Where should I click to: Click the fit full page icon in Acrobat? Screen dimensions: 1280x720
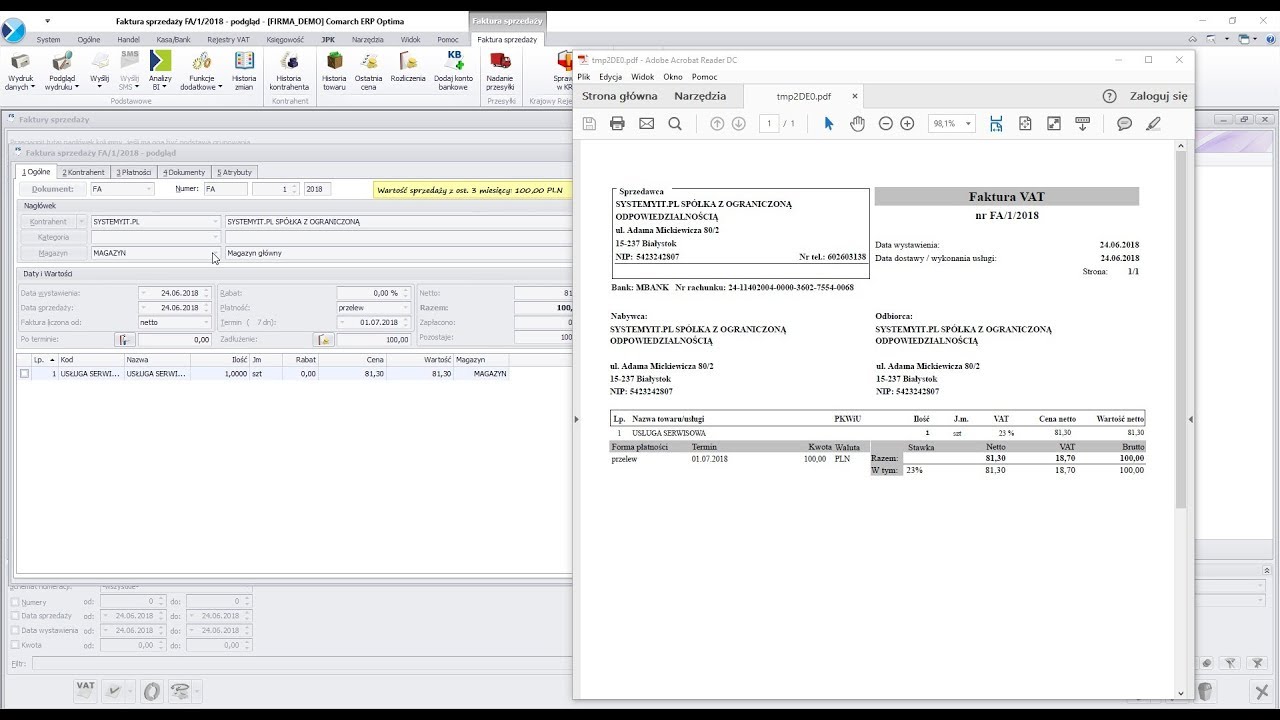tap(1025, 123)
